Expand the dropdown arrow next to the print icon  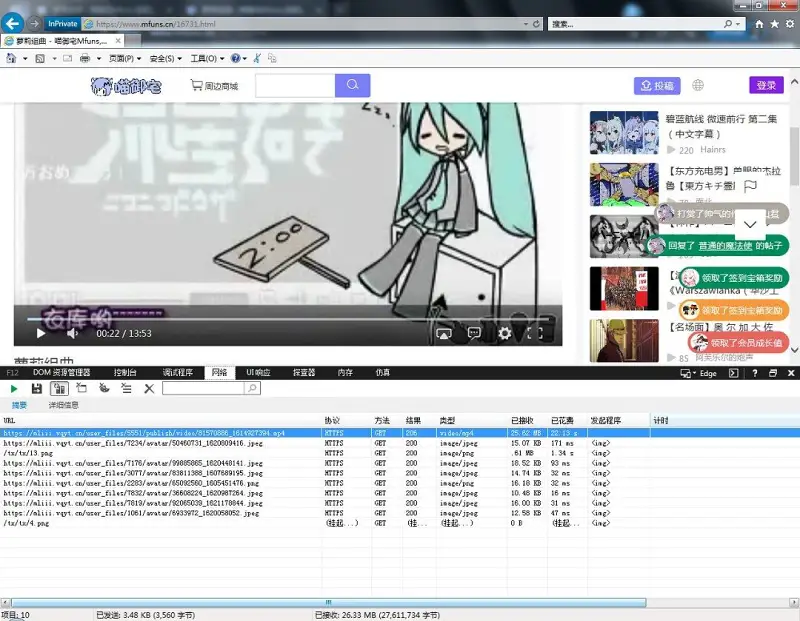click(98, 59)
